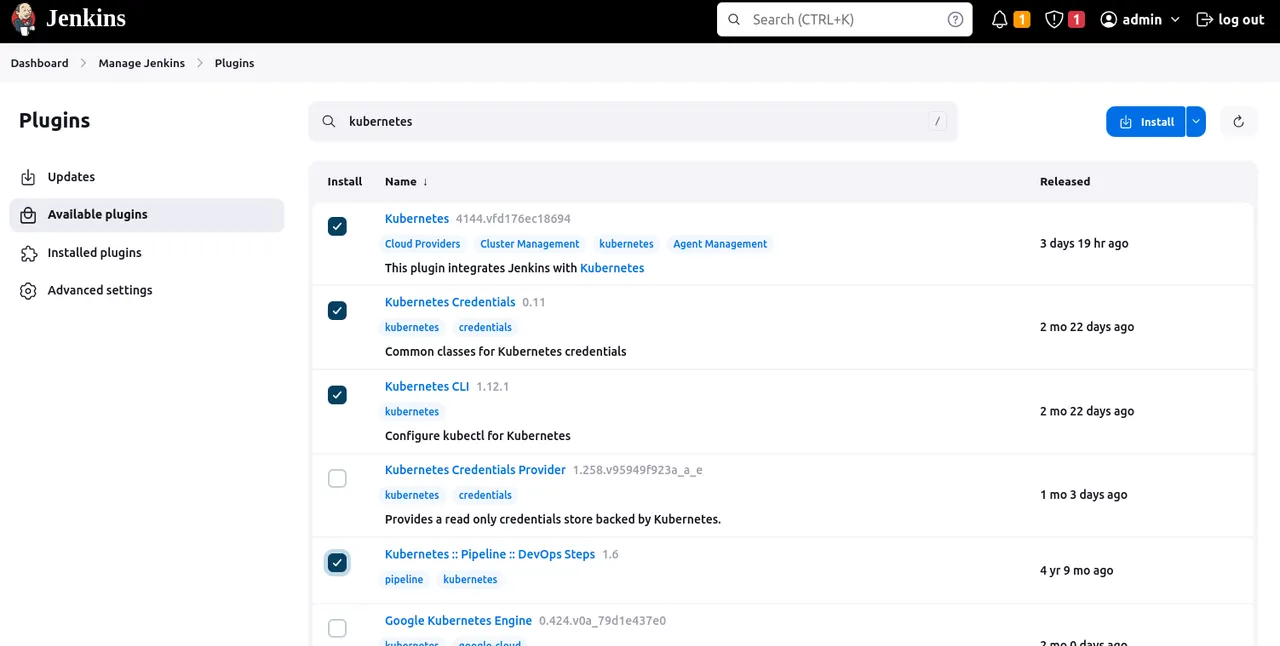
Task: Uncheck the Kubernetes CLI checkbox
Action: click(337, 395)
